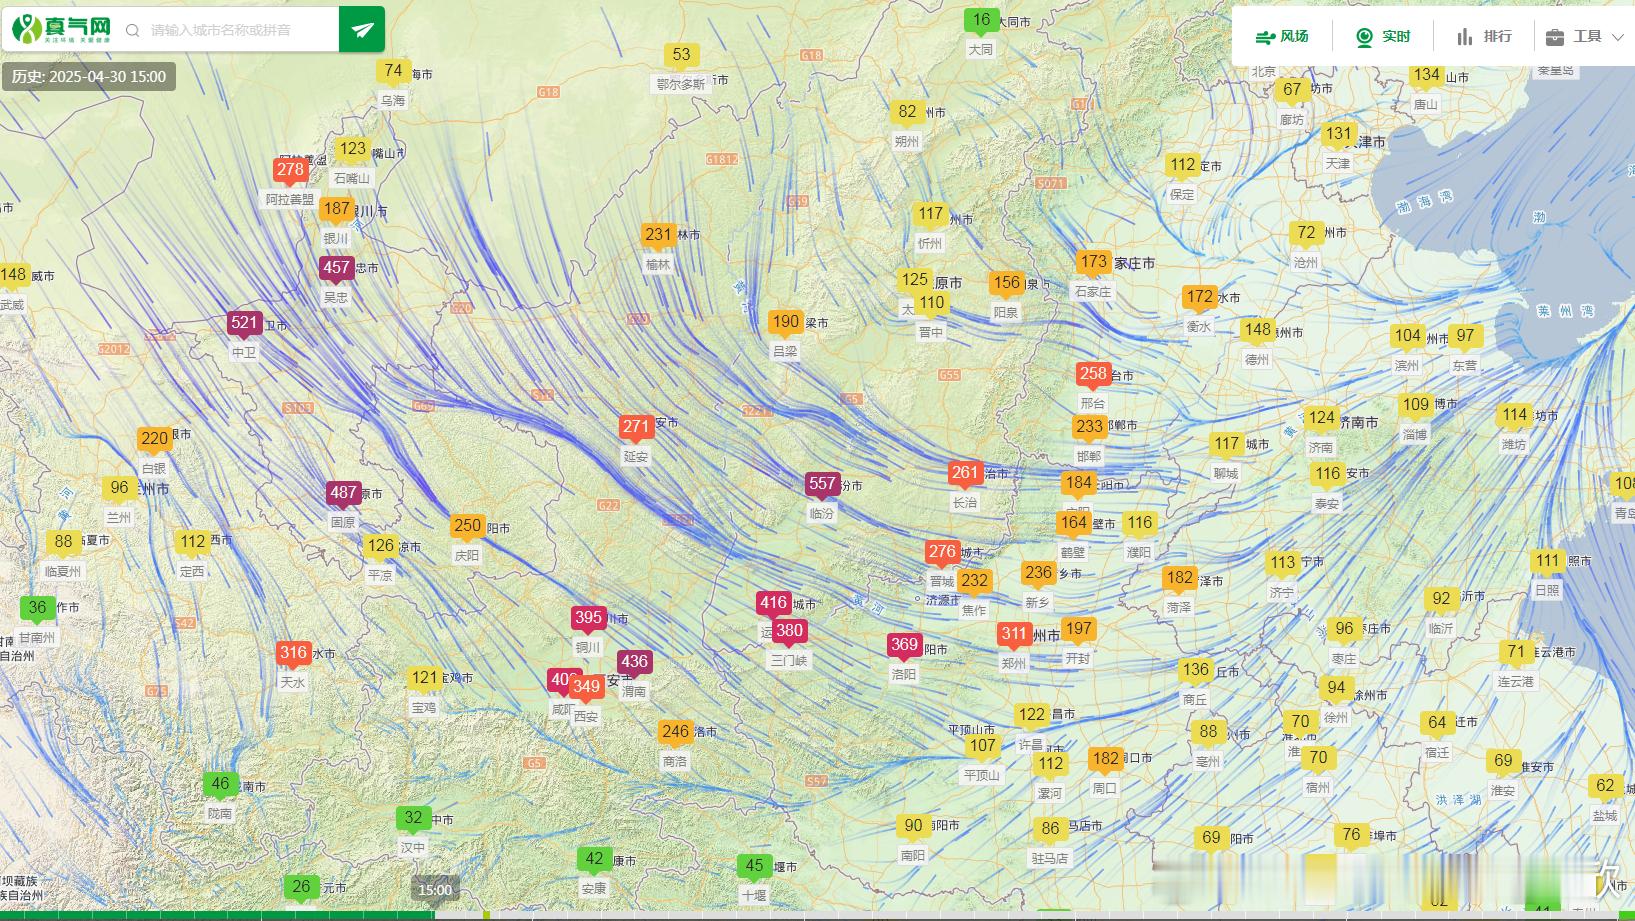
Task: Open the 134 唐山 marker
Action: point(1426,75)
